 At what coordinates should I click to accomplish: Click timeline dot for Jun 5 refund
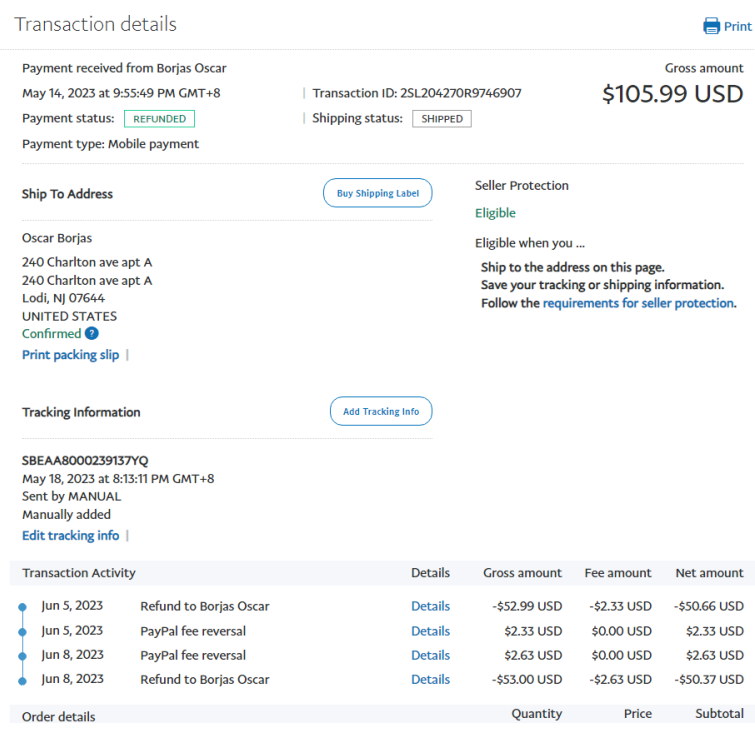point(22,607)
